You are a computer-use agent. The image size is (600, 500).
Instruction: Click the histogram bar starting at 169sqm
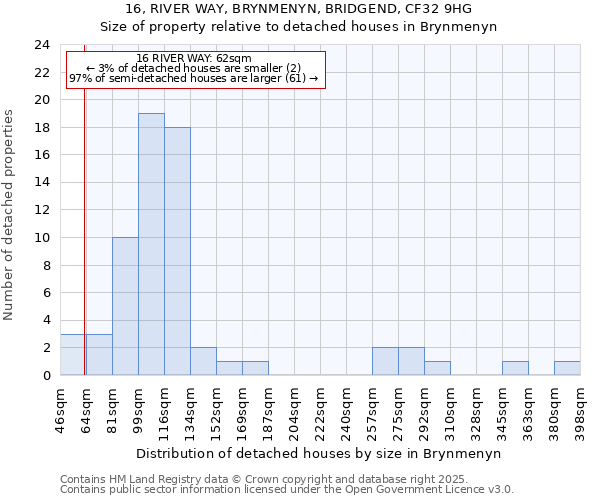click(x=256, y=368)
